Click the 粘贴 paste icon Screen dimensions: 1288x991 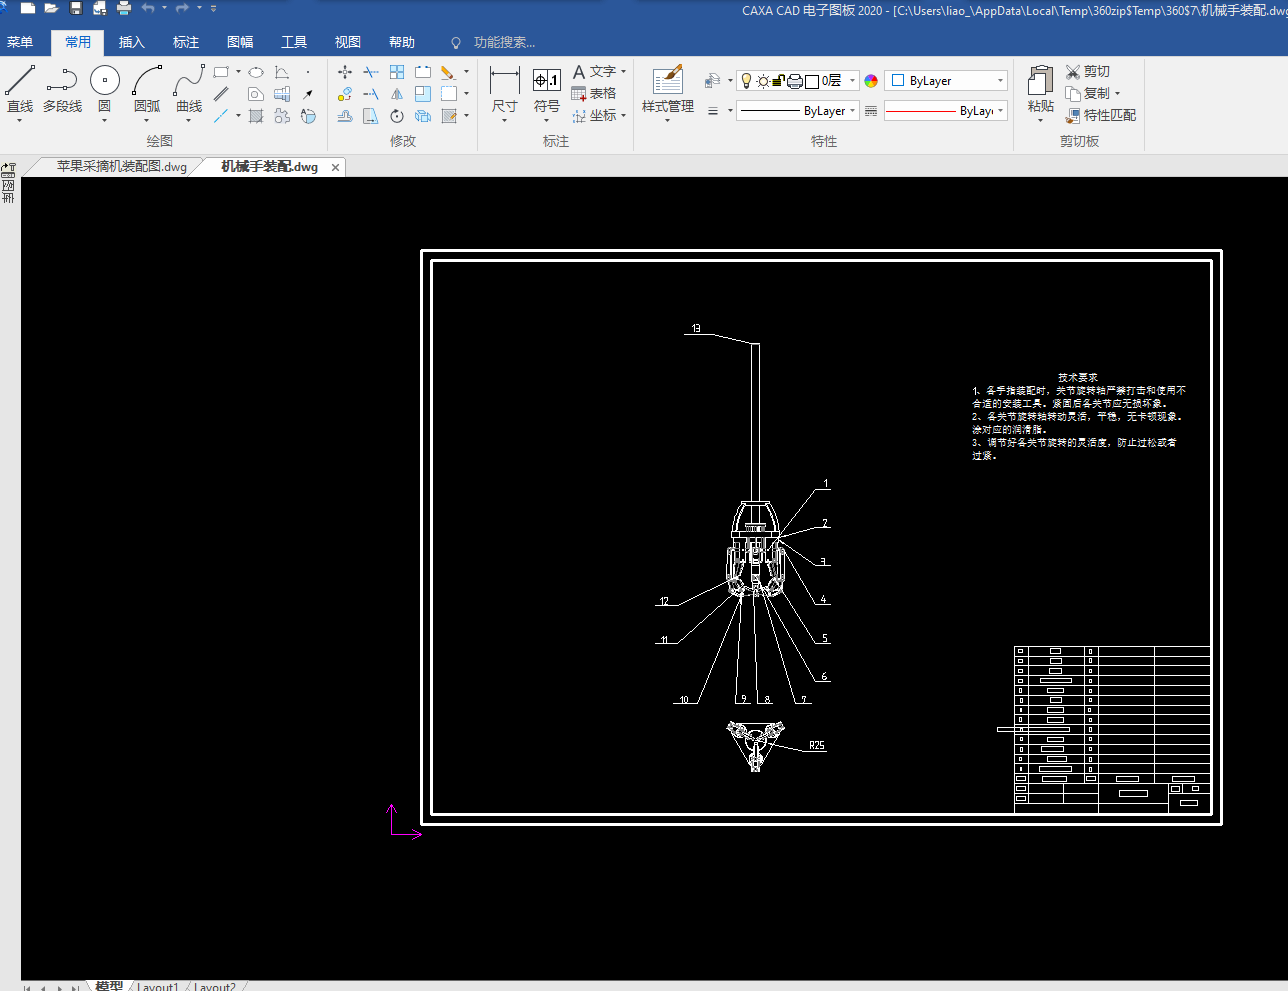click(1041, 81)
